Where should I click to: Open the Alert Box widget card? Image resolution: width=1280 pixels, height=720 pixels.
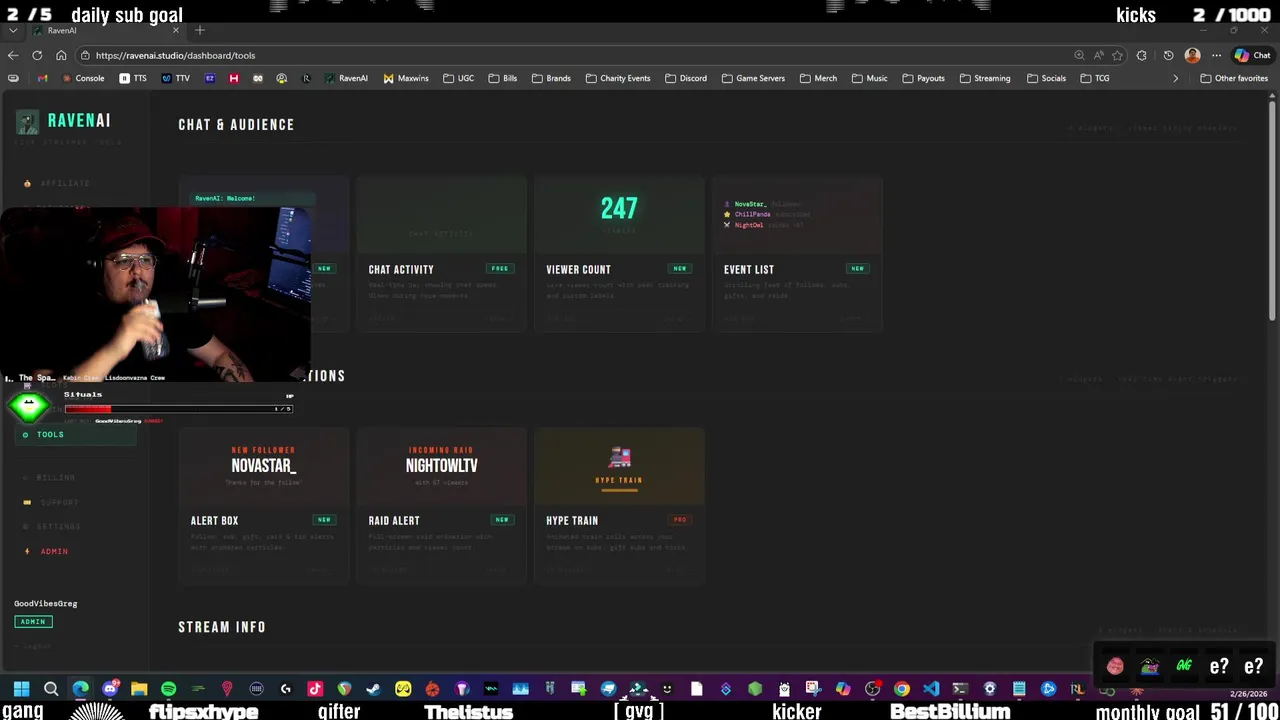(x=264, y=505)
